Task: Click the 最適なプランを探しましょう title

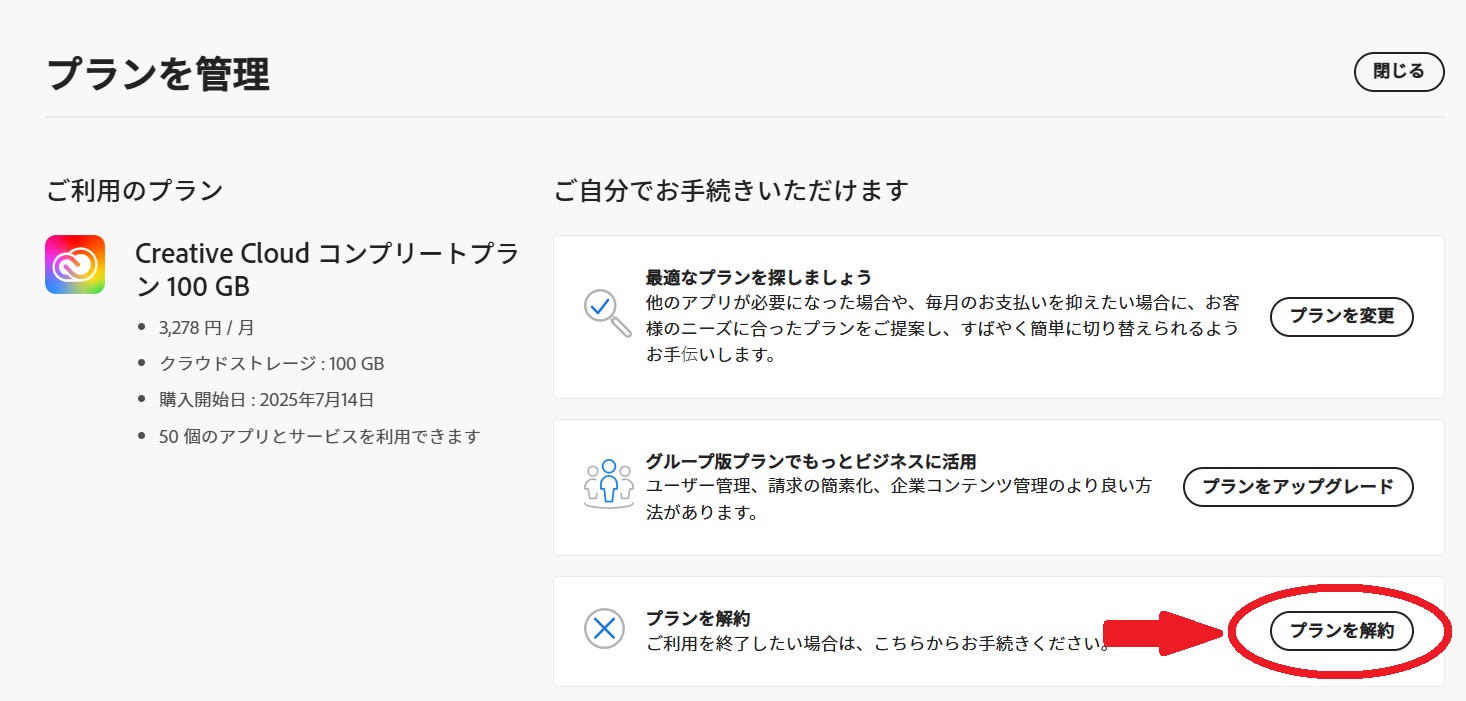Action: click(x=759, y=277)
